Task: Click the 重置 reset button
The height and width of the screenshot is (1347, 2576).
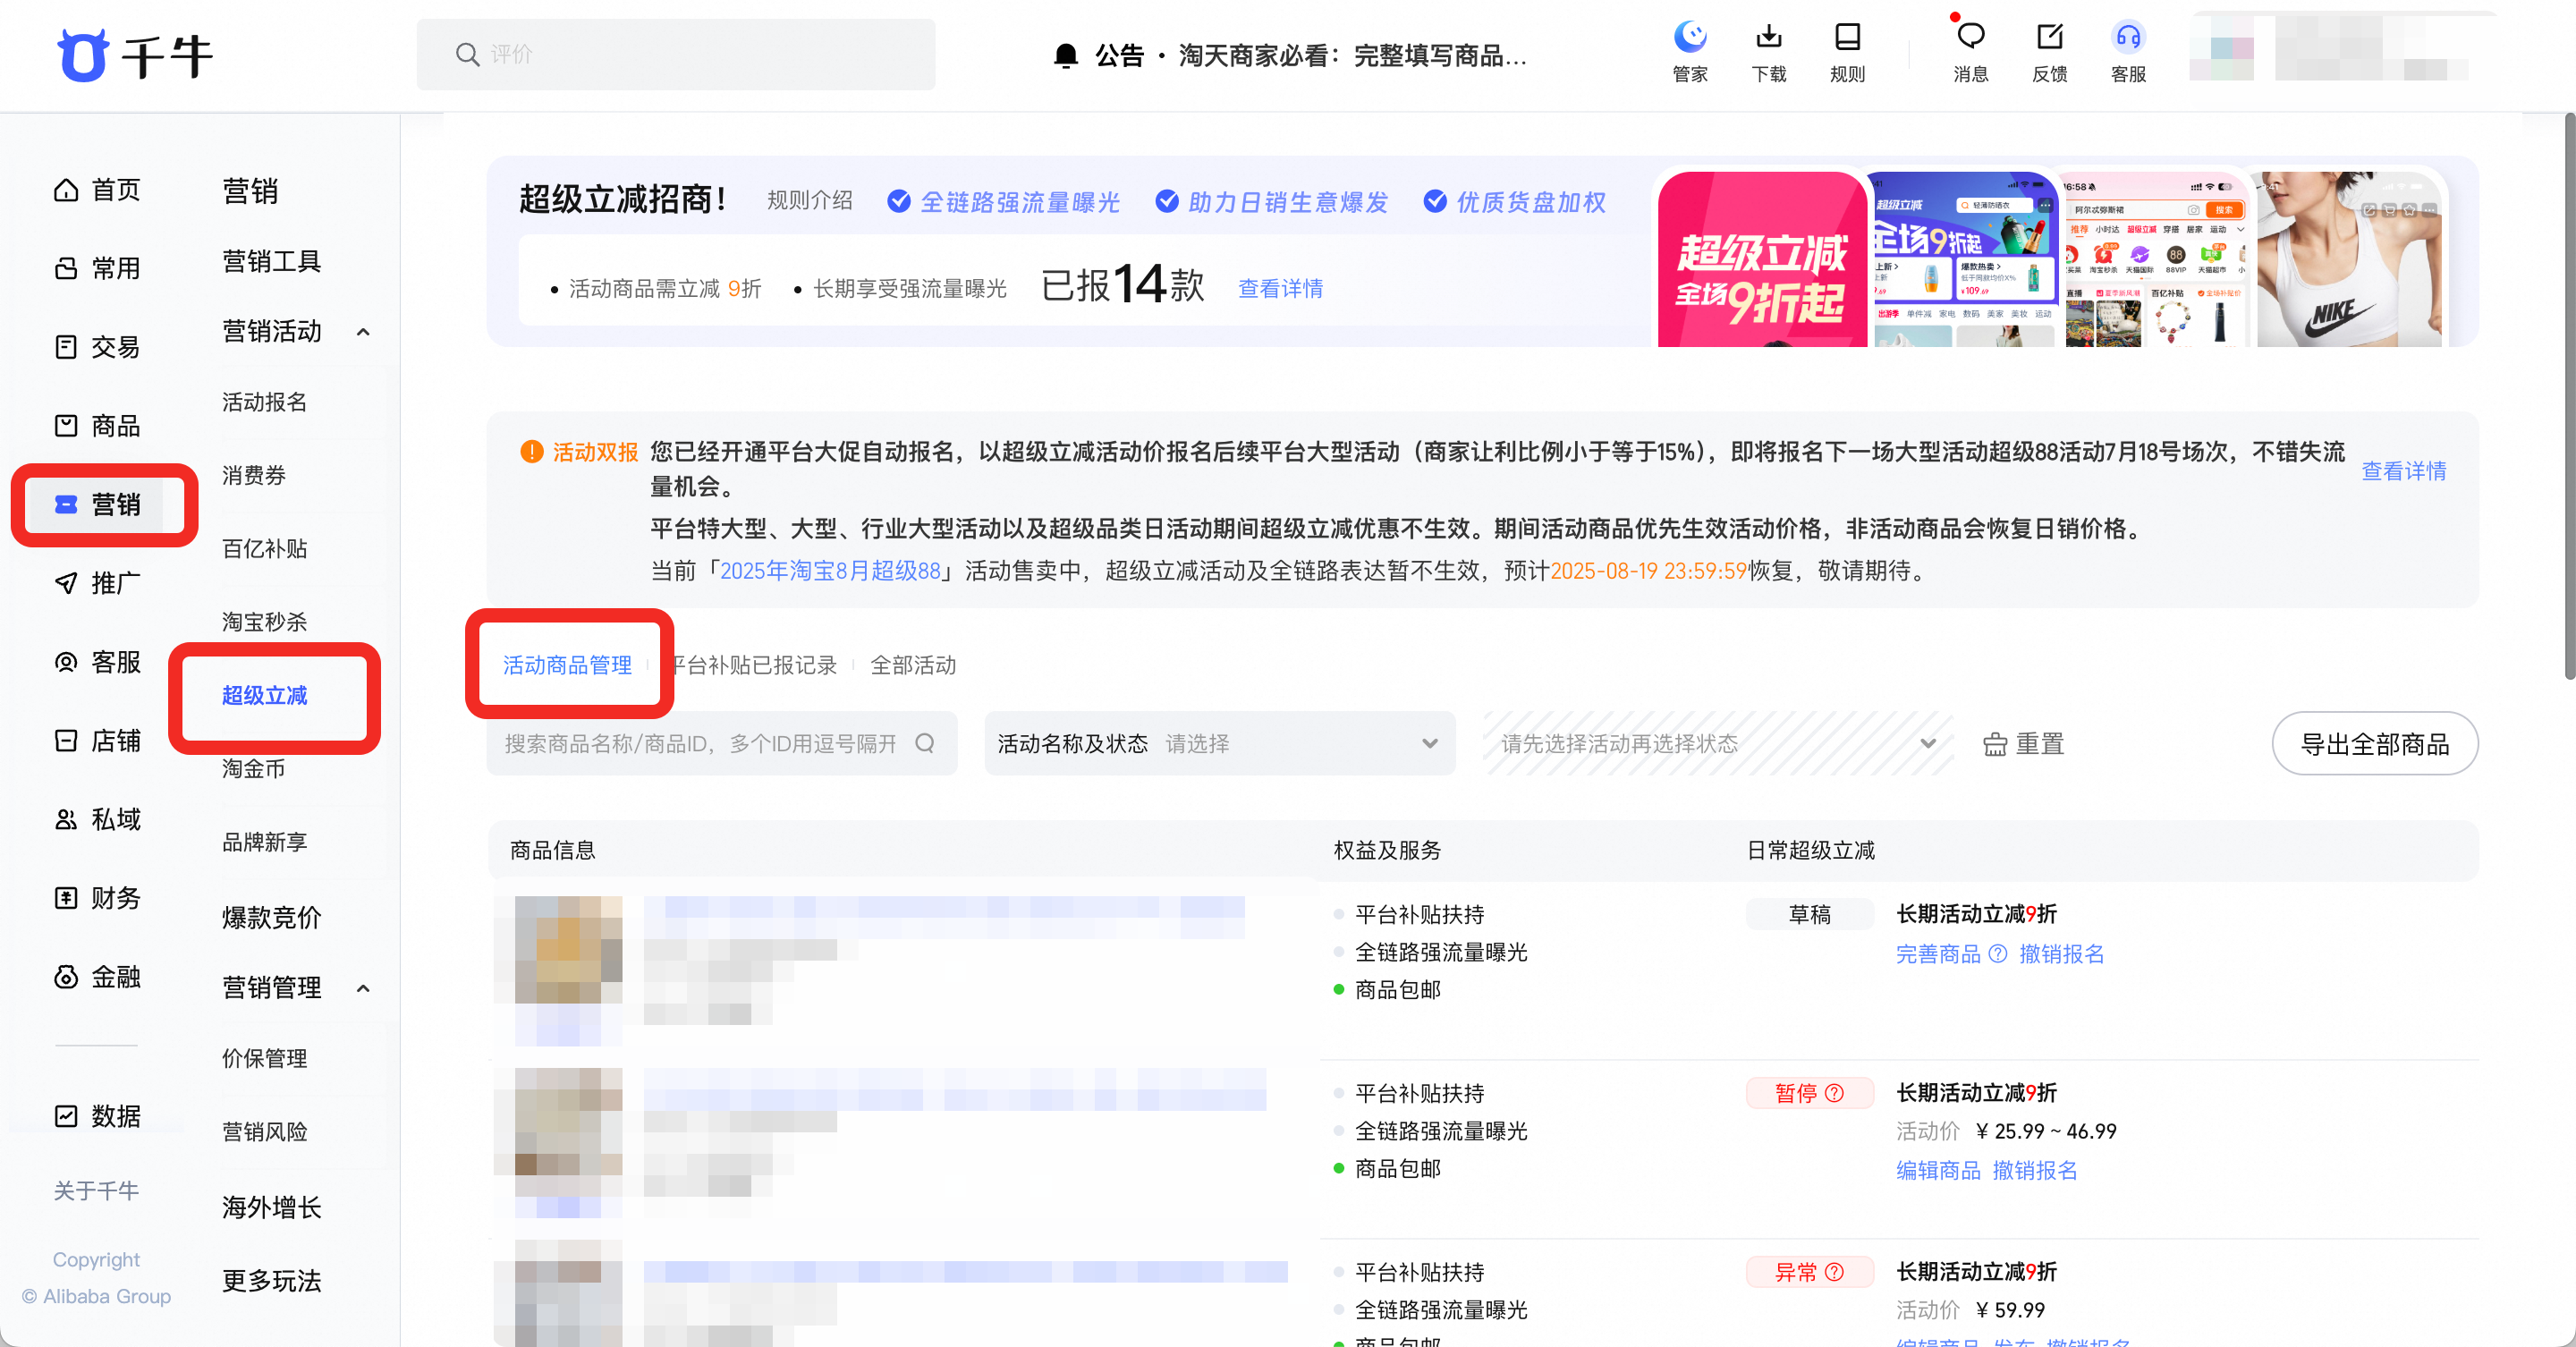Action: [2023, 743]
